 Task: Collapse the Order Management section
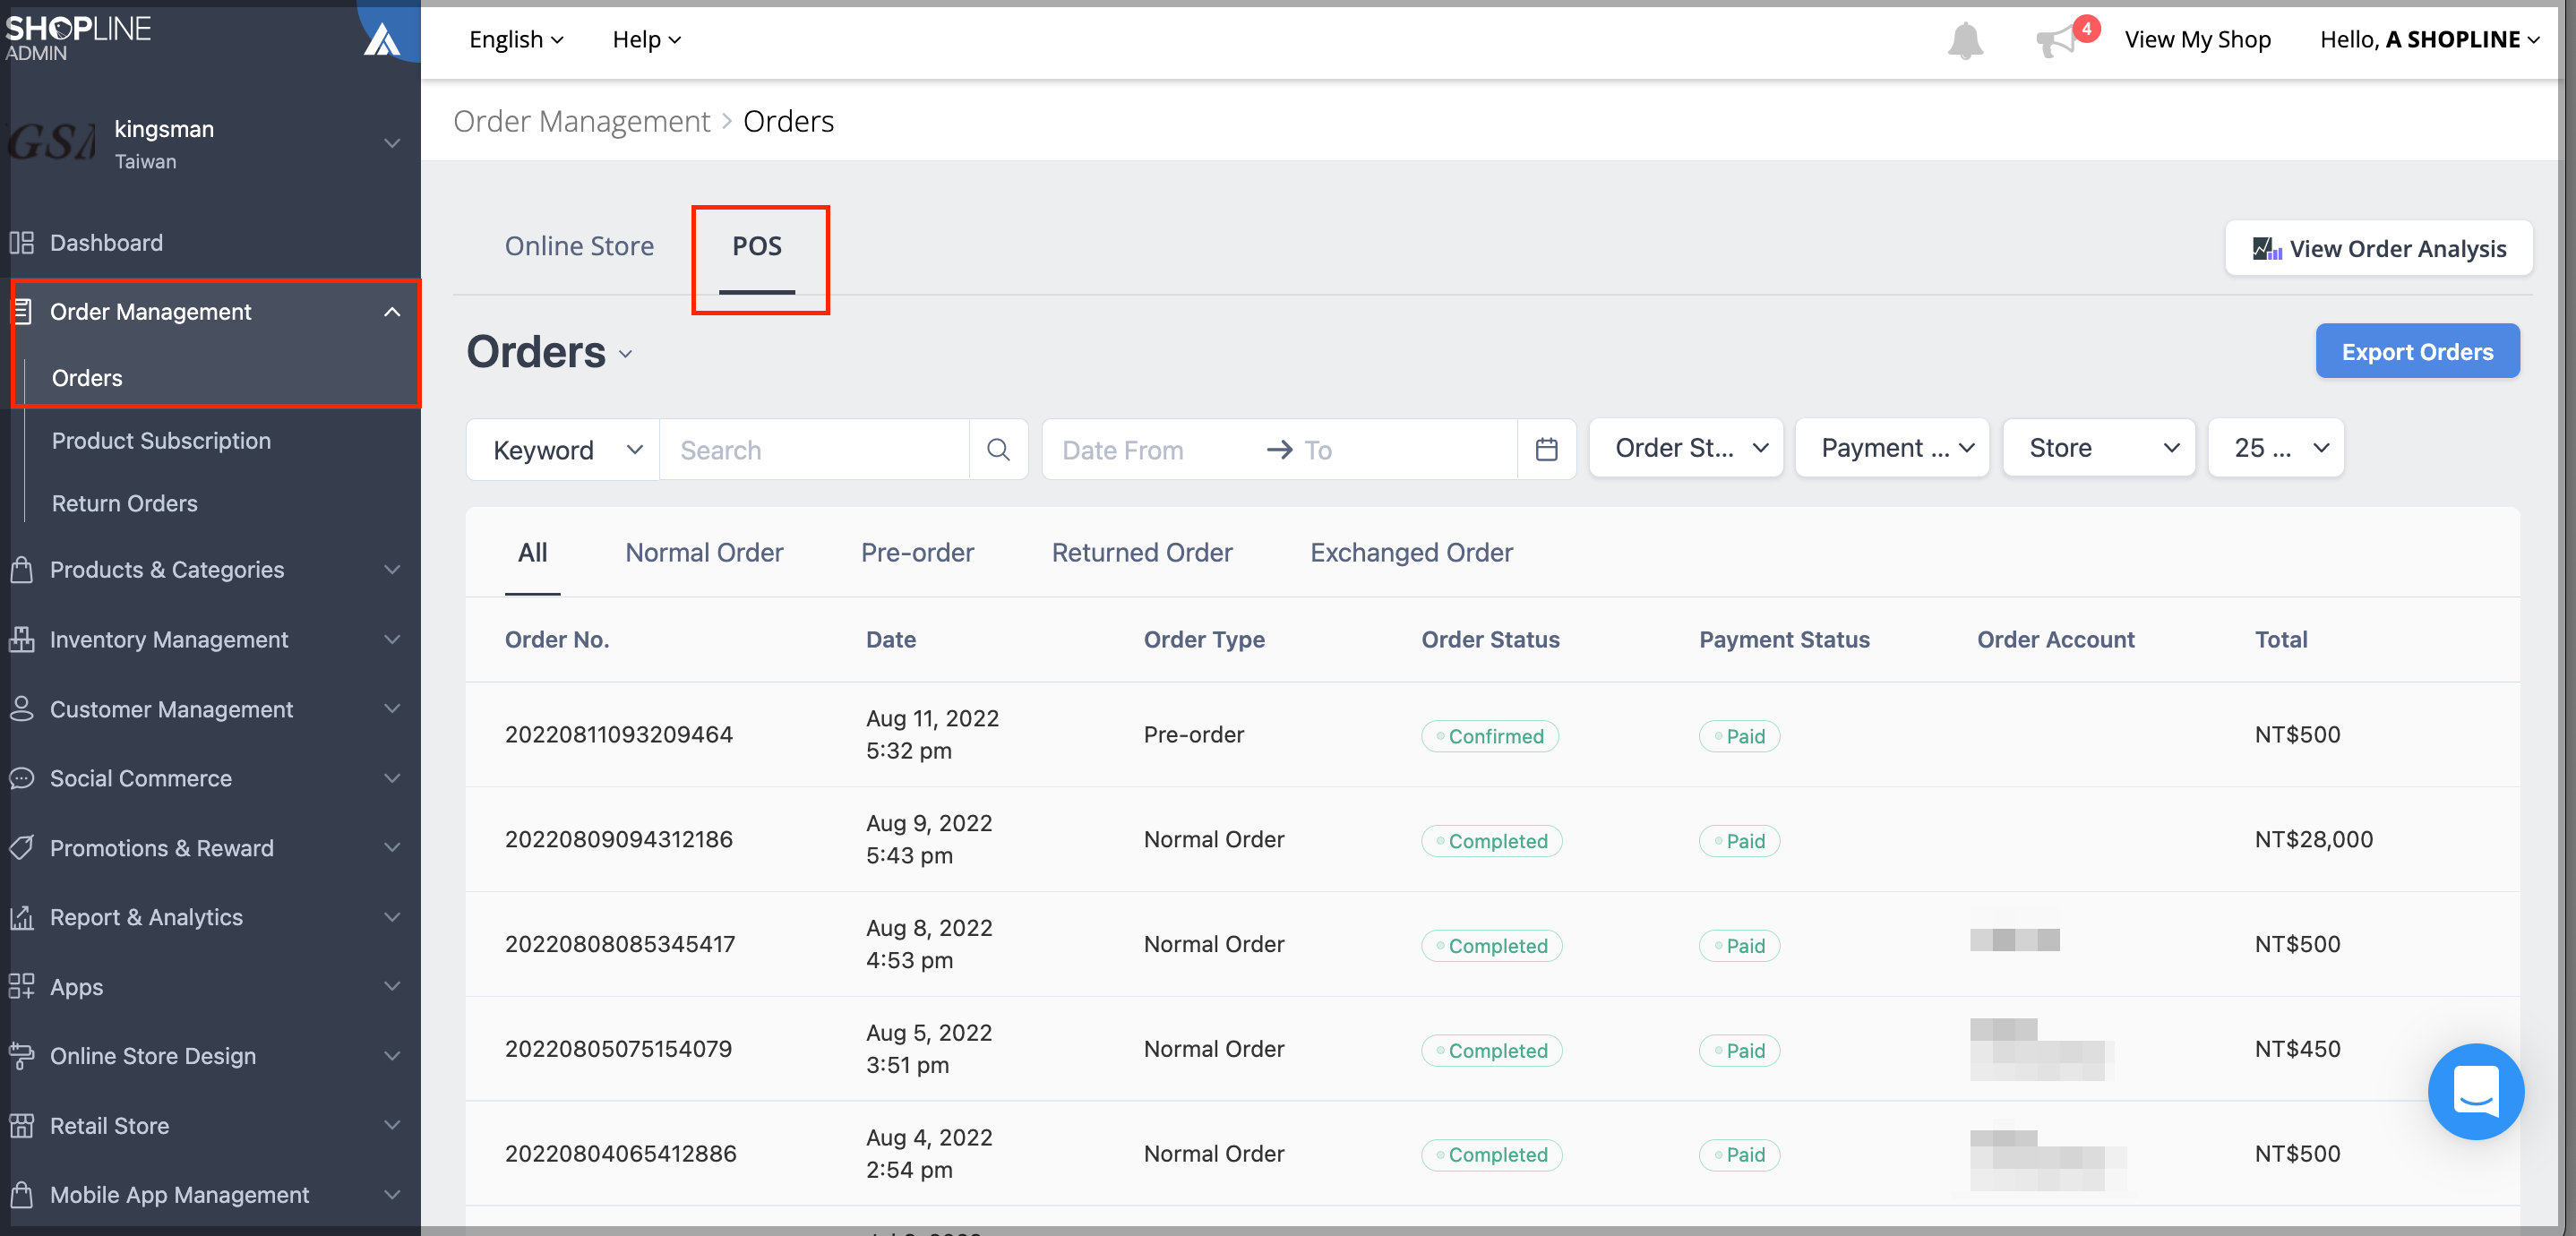(x=392, y=313)
